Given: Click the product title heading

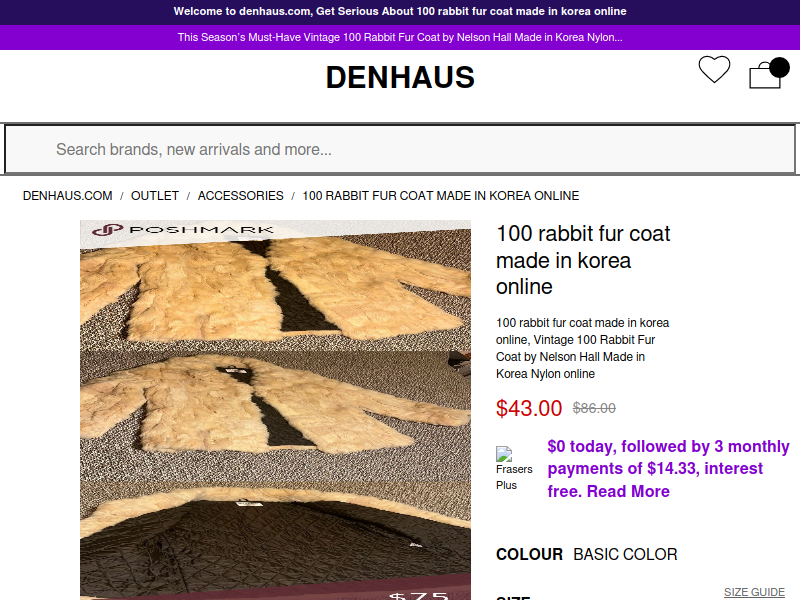Looking at the screenshot, I should tap(583, 260).
